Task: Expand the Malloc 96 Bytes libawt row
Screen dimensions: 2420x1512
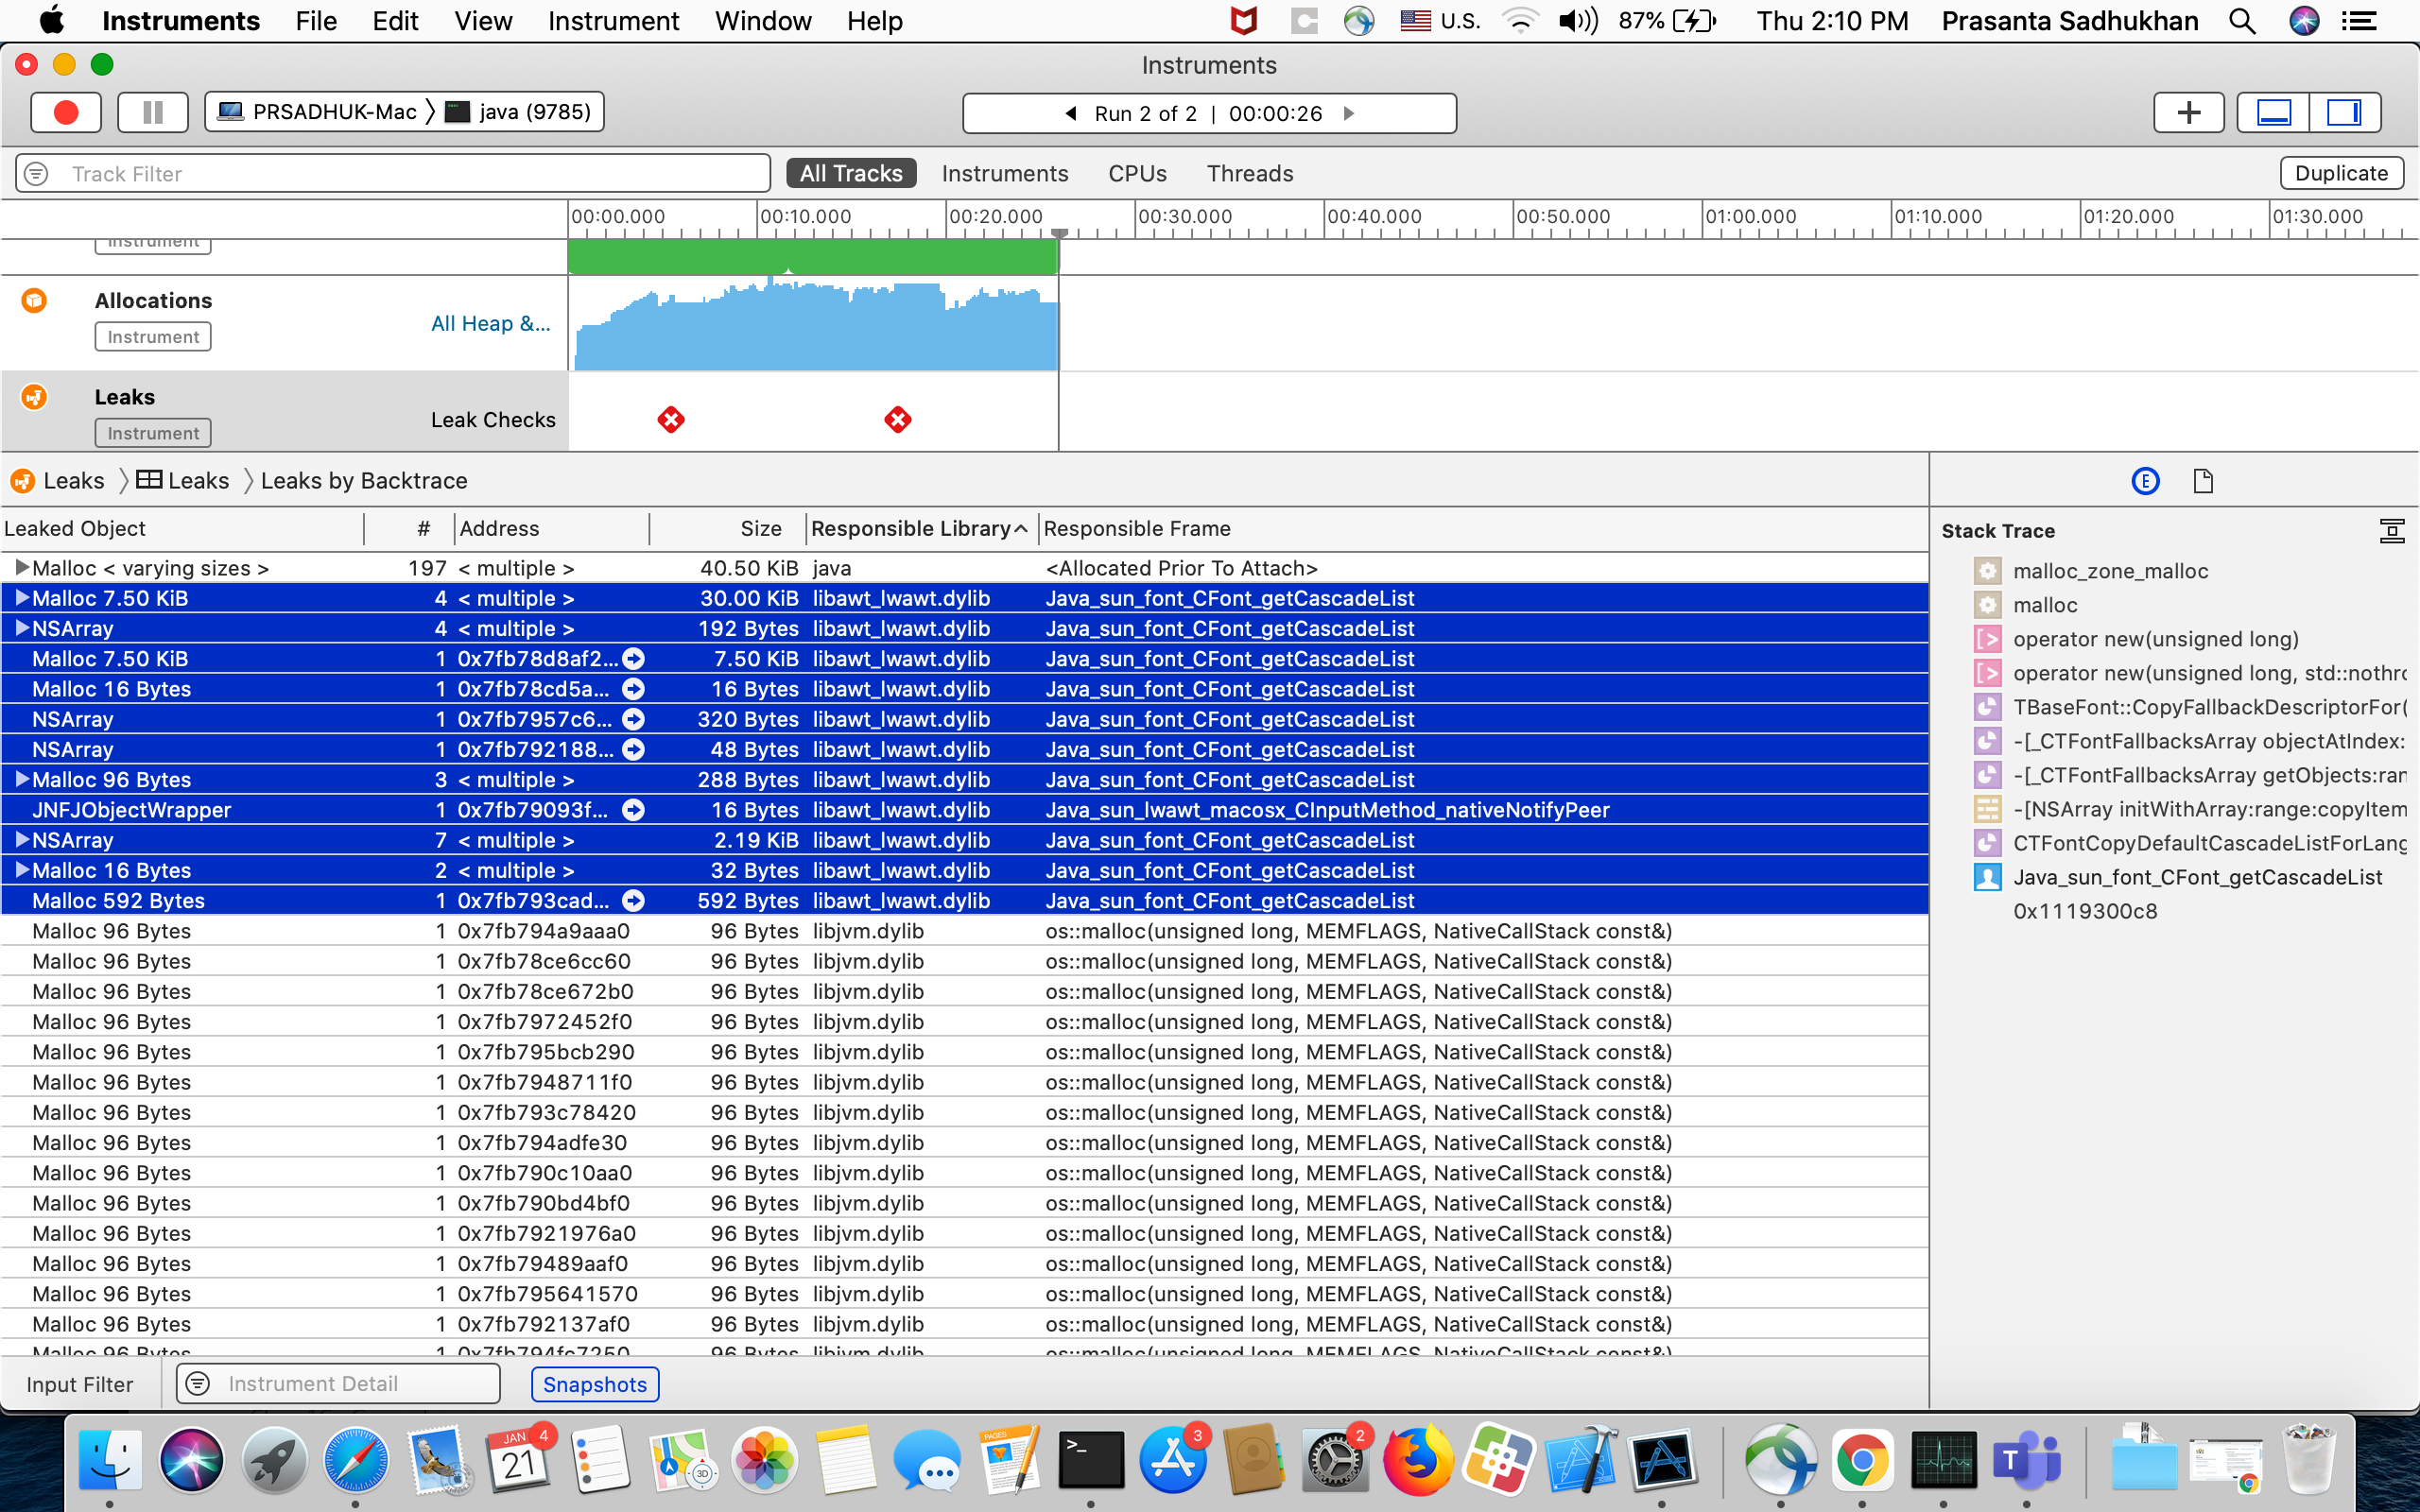Action: (20, 779)
